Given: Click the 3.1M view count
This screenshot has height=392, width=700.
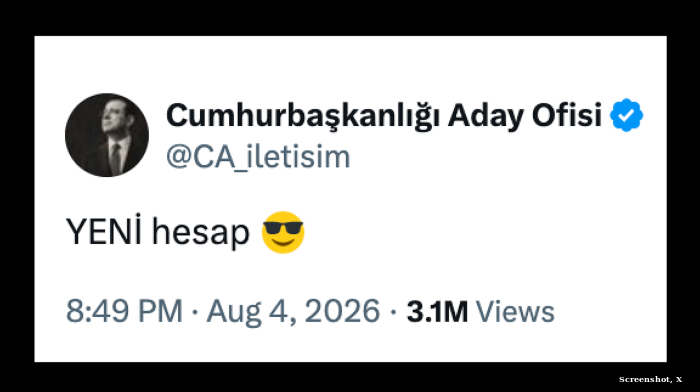Looking at the screenshot, I should (437, 311).
